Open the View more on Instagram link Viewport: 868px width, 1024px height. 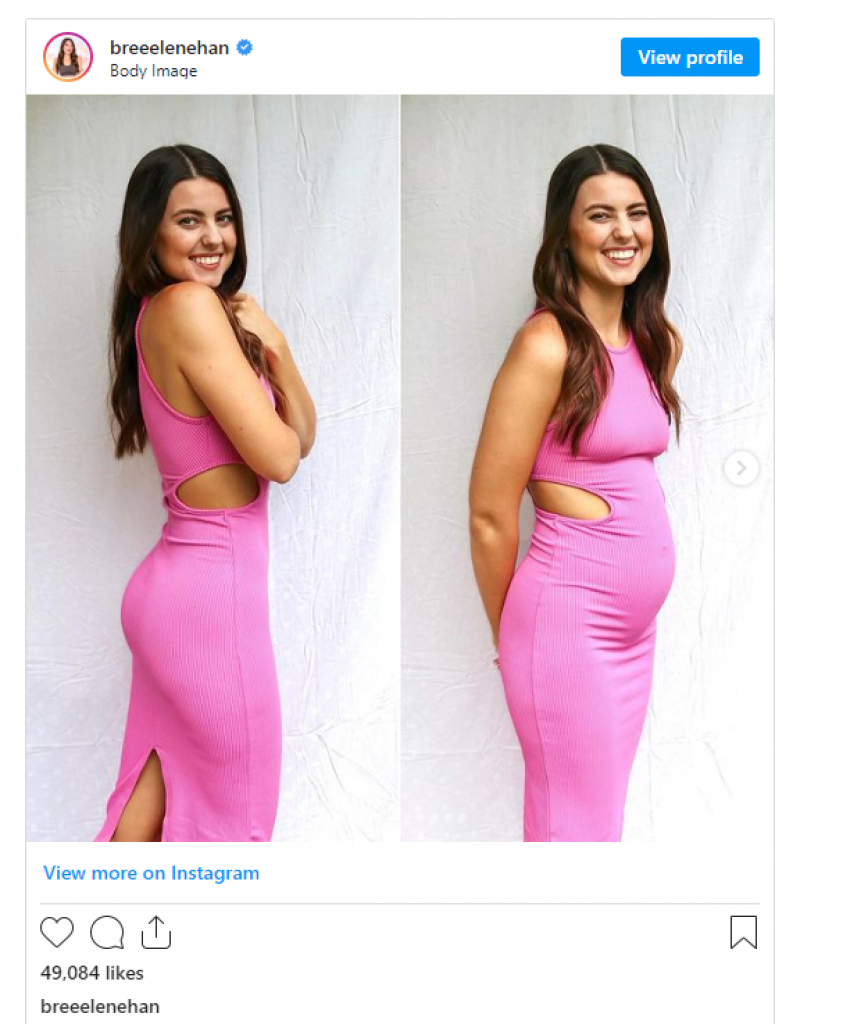(151, 873)
